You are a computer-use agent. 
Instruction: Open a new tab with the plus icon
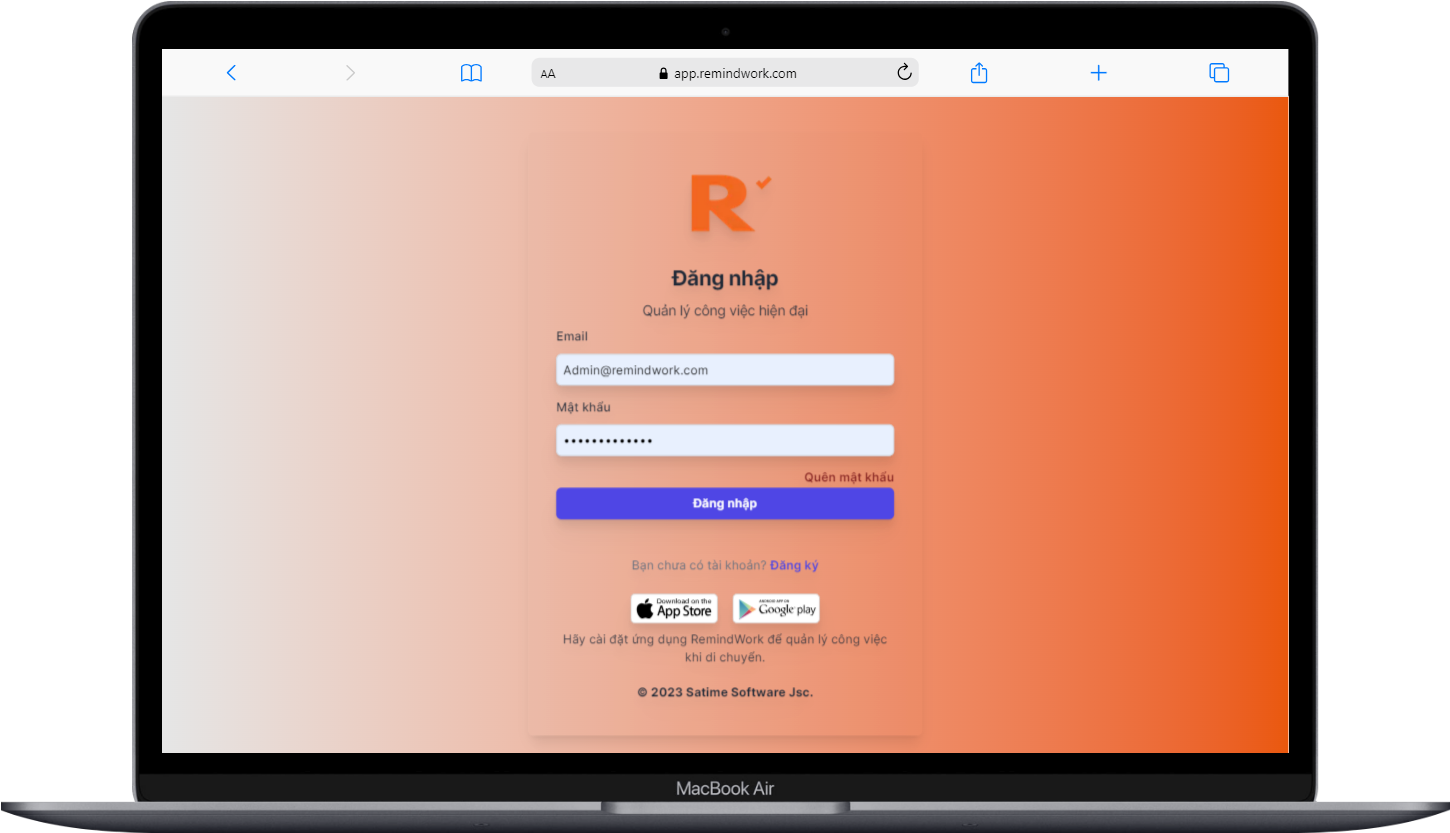[x=1098, y=72]
